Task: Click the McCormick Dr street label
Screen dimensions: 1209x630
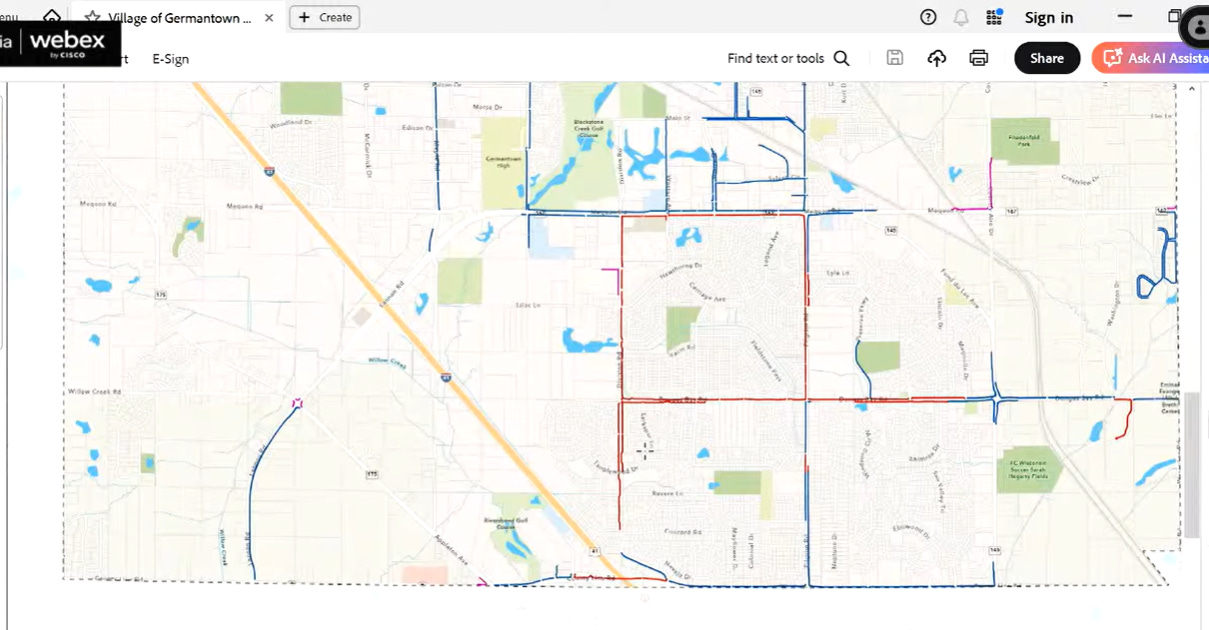Action: click(x=368, y=155)
